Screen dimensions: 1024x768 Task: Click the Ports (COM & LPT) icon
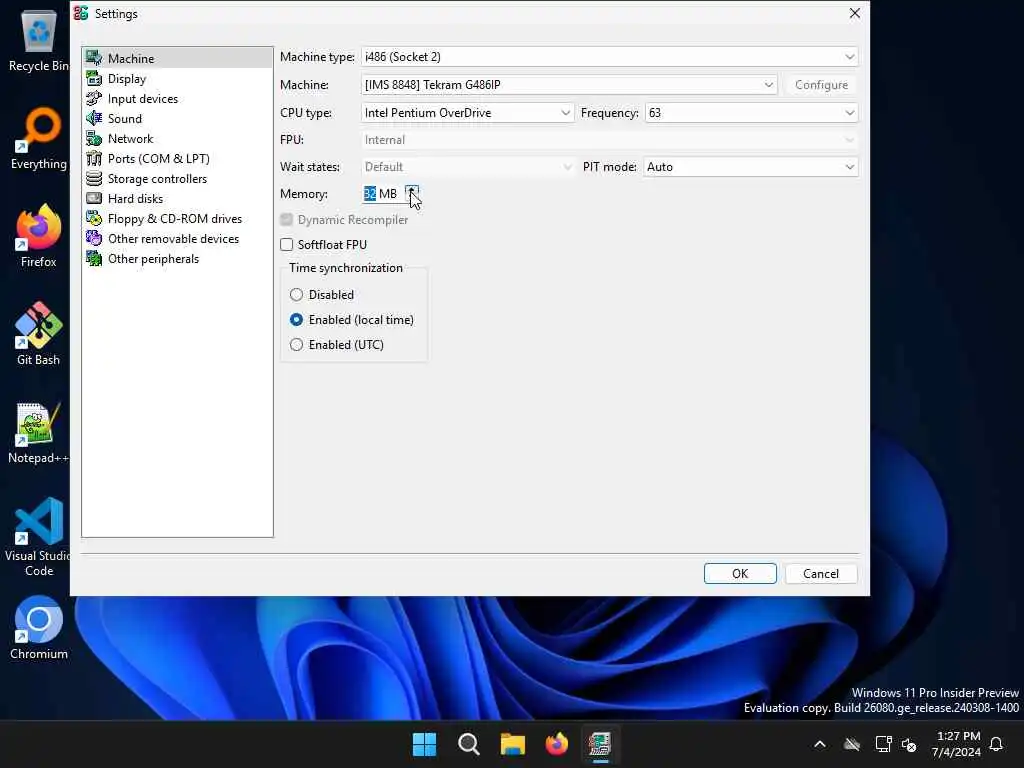tap(94, 159)
